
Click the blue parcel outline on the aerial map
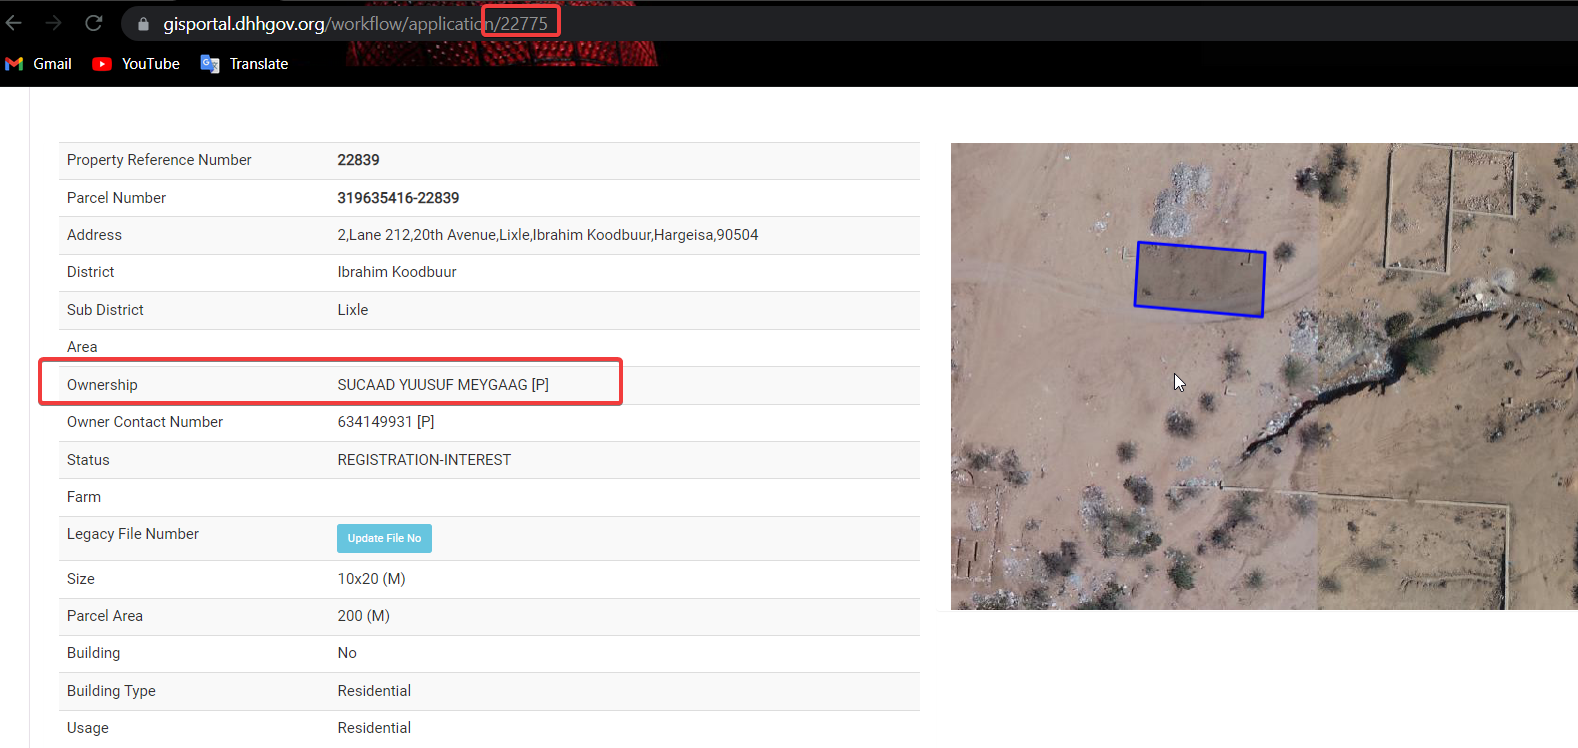[x=1200, y=279]
